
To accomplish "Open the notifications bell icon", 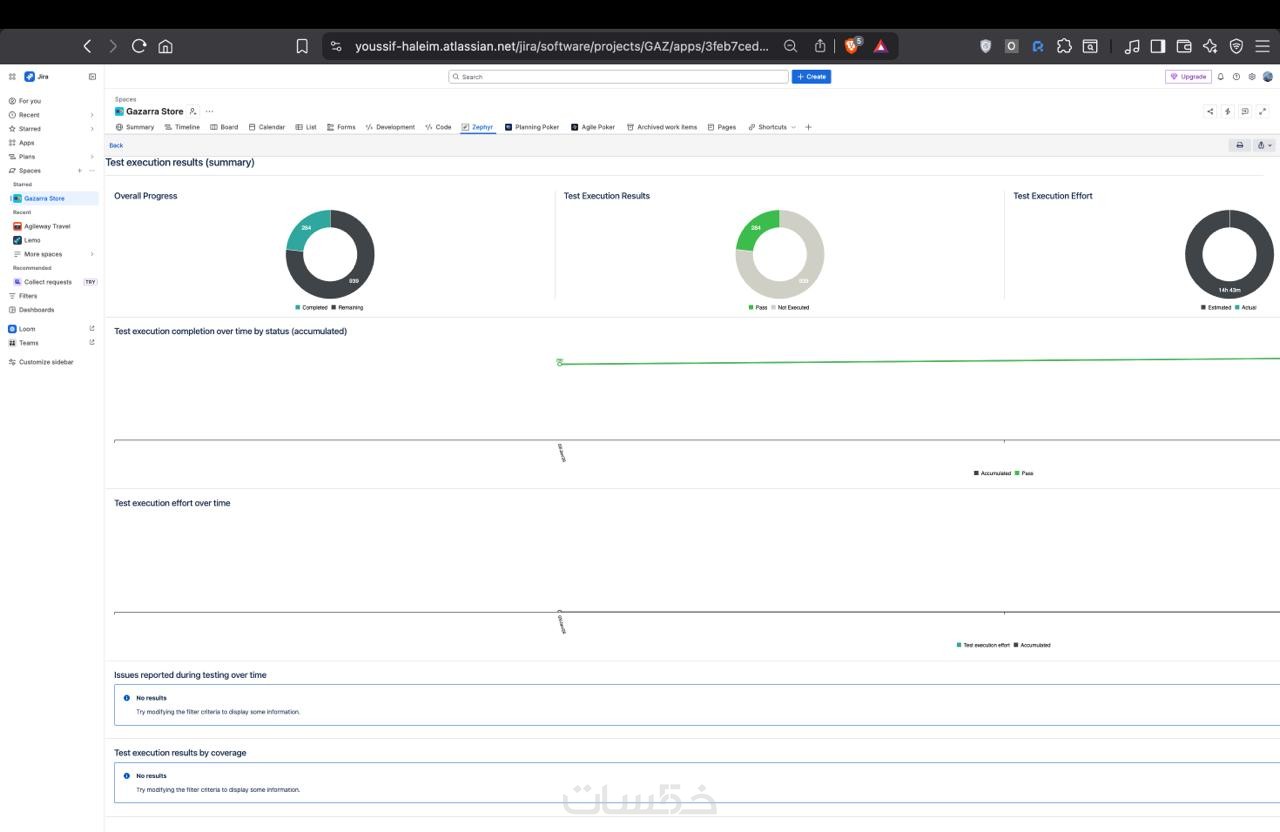I will click(x=1221, y=76).
